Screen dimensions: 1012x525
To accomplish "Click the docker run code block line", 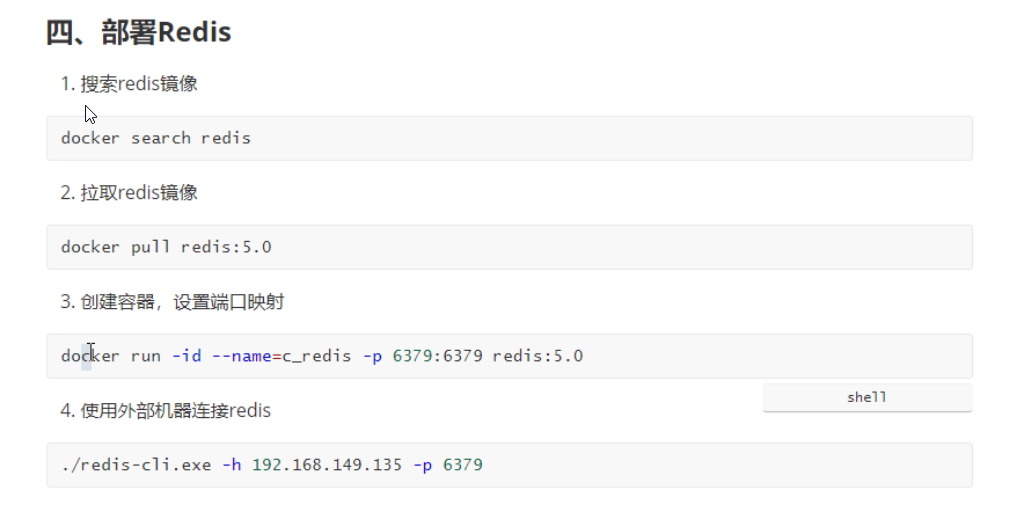I will [509, 356].
